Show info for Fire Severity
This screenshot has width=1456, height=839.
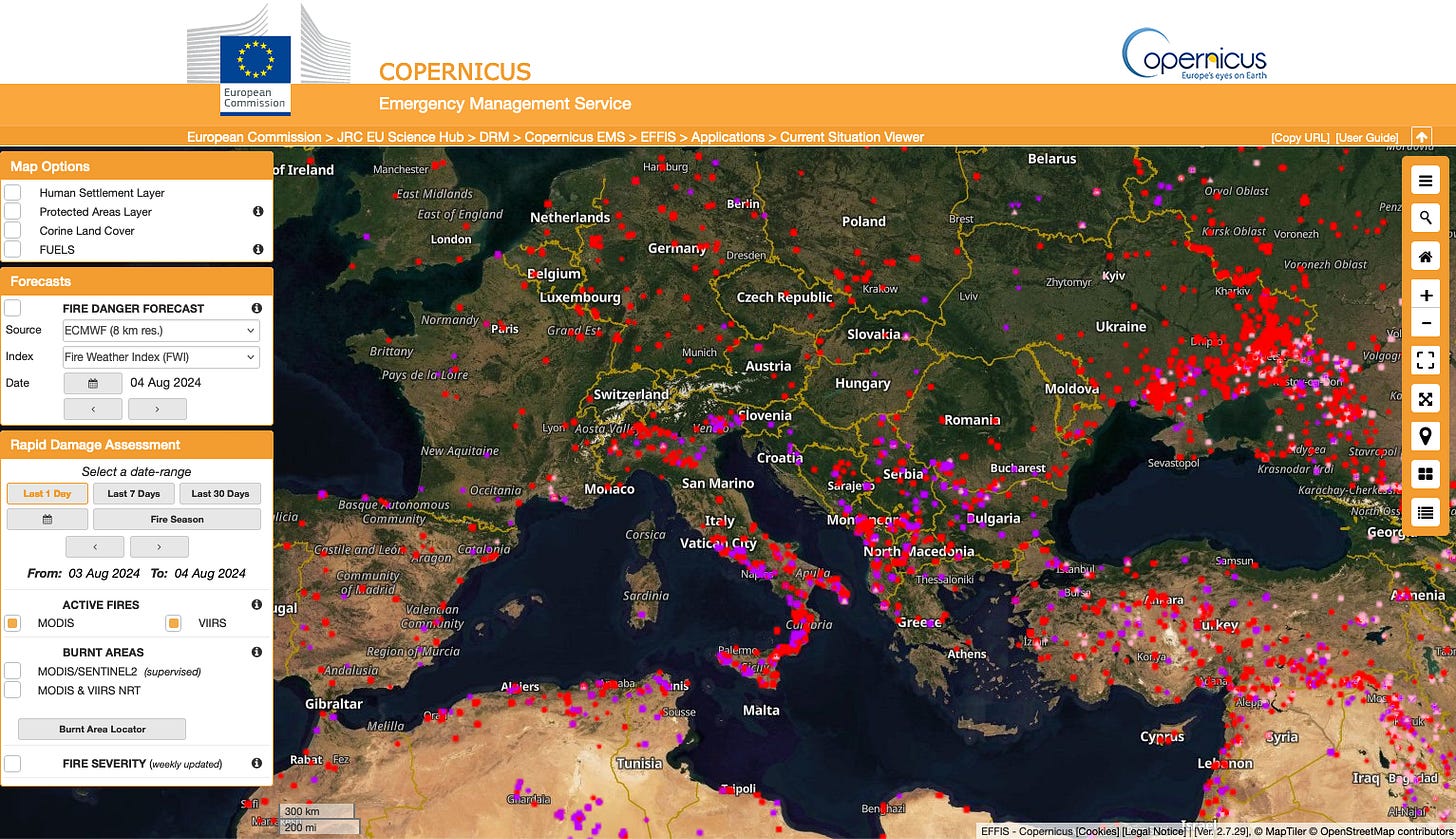(x=257, y=763)
